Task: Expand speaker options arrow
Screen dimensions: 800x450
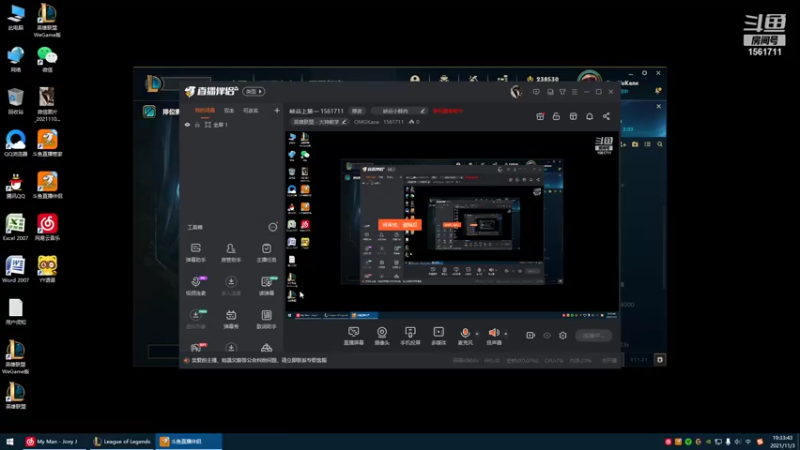Action: pyautogui.click(x=506, y=334)
